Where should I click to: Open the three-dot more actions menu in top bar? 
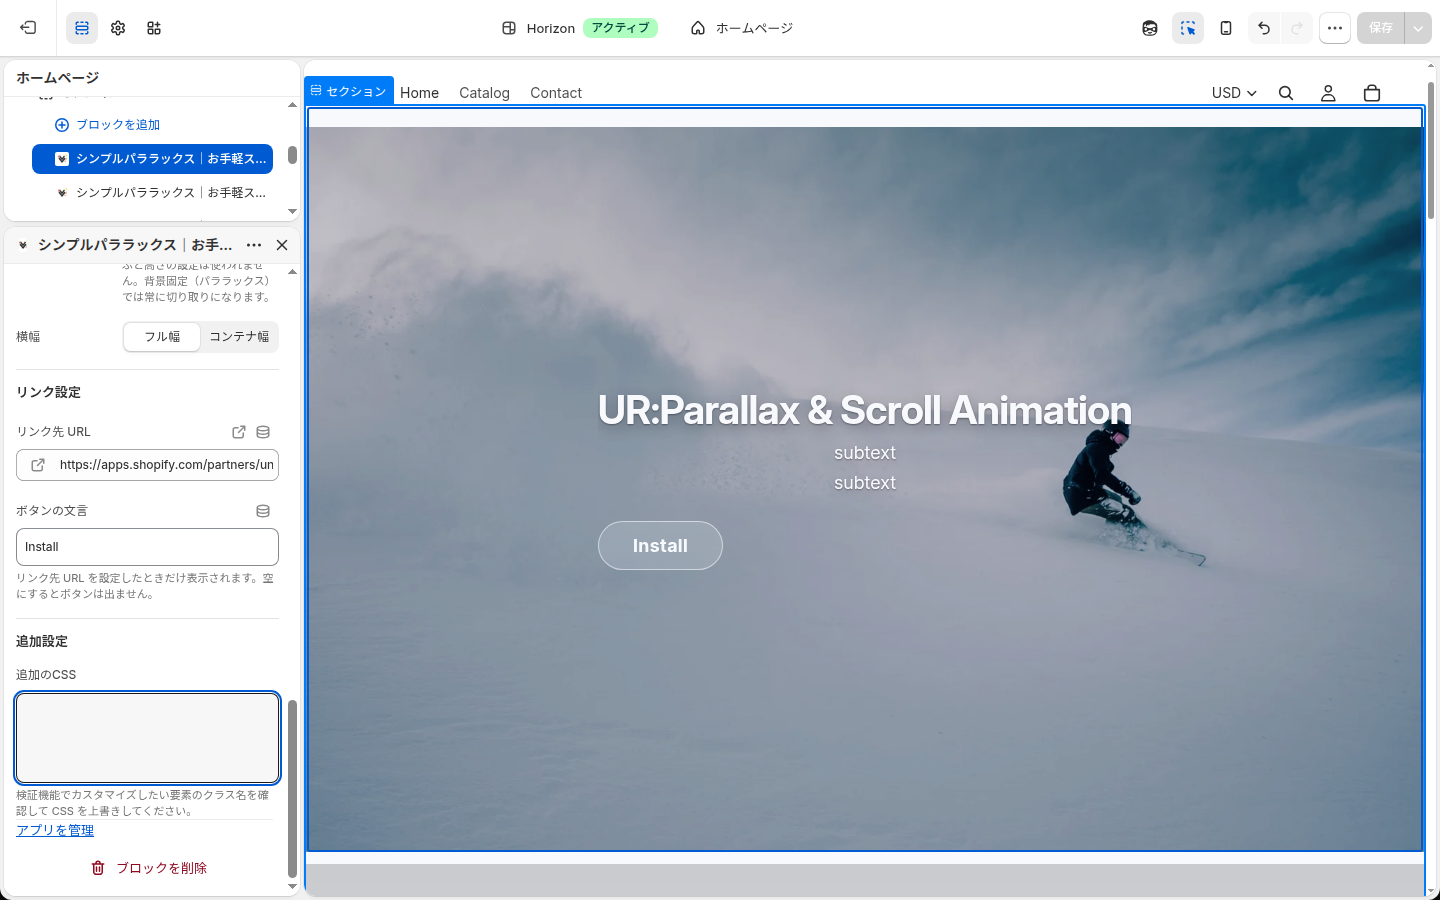(x=1335, y=28)
